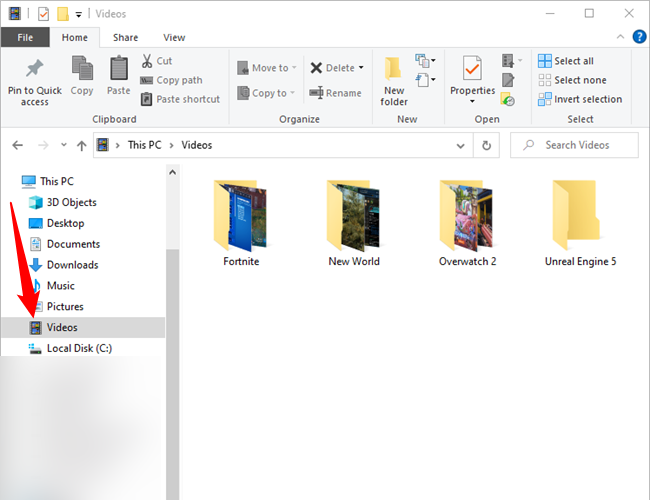Click the Copy icon in Clipboard group
The width and height of the screenshot is (650, 500).
pos(82,68)
